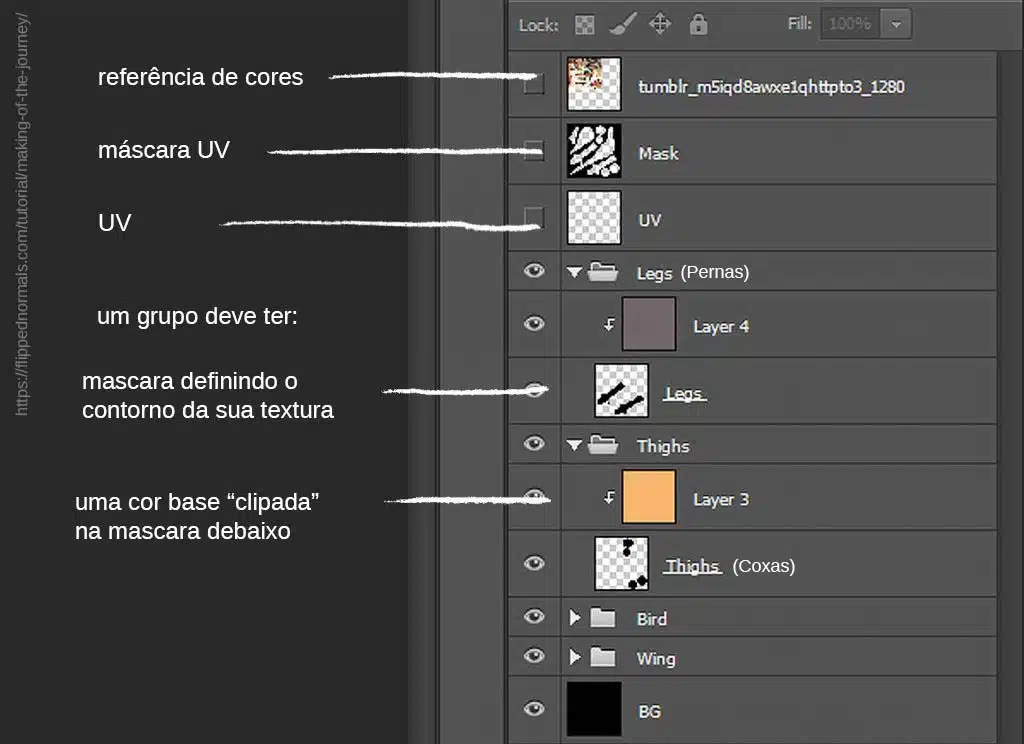Screen dimensions: 1024x744
Task: Open the Fill percentage dropdown
Action: point(896,24)
